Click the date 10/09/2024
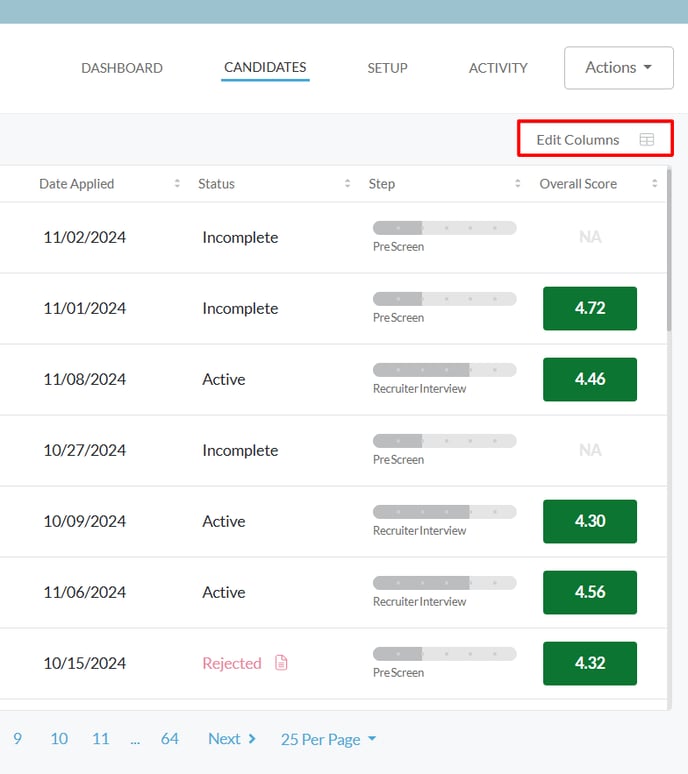The width and height of the screenshot is (688, 774). pos(84,521)
